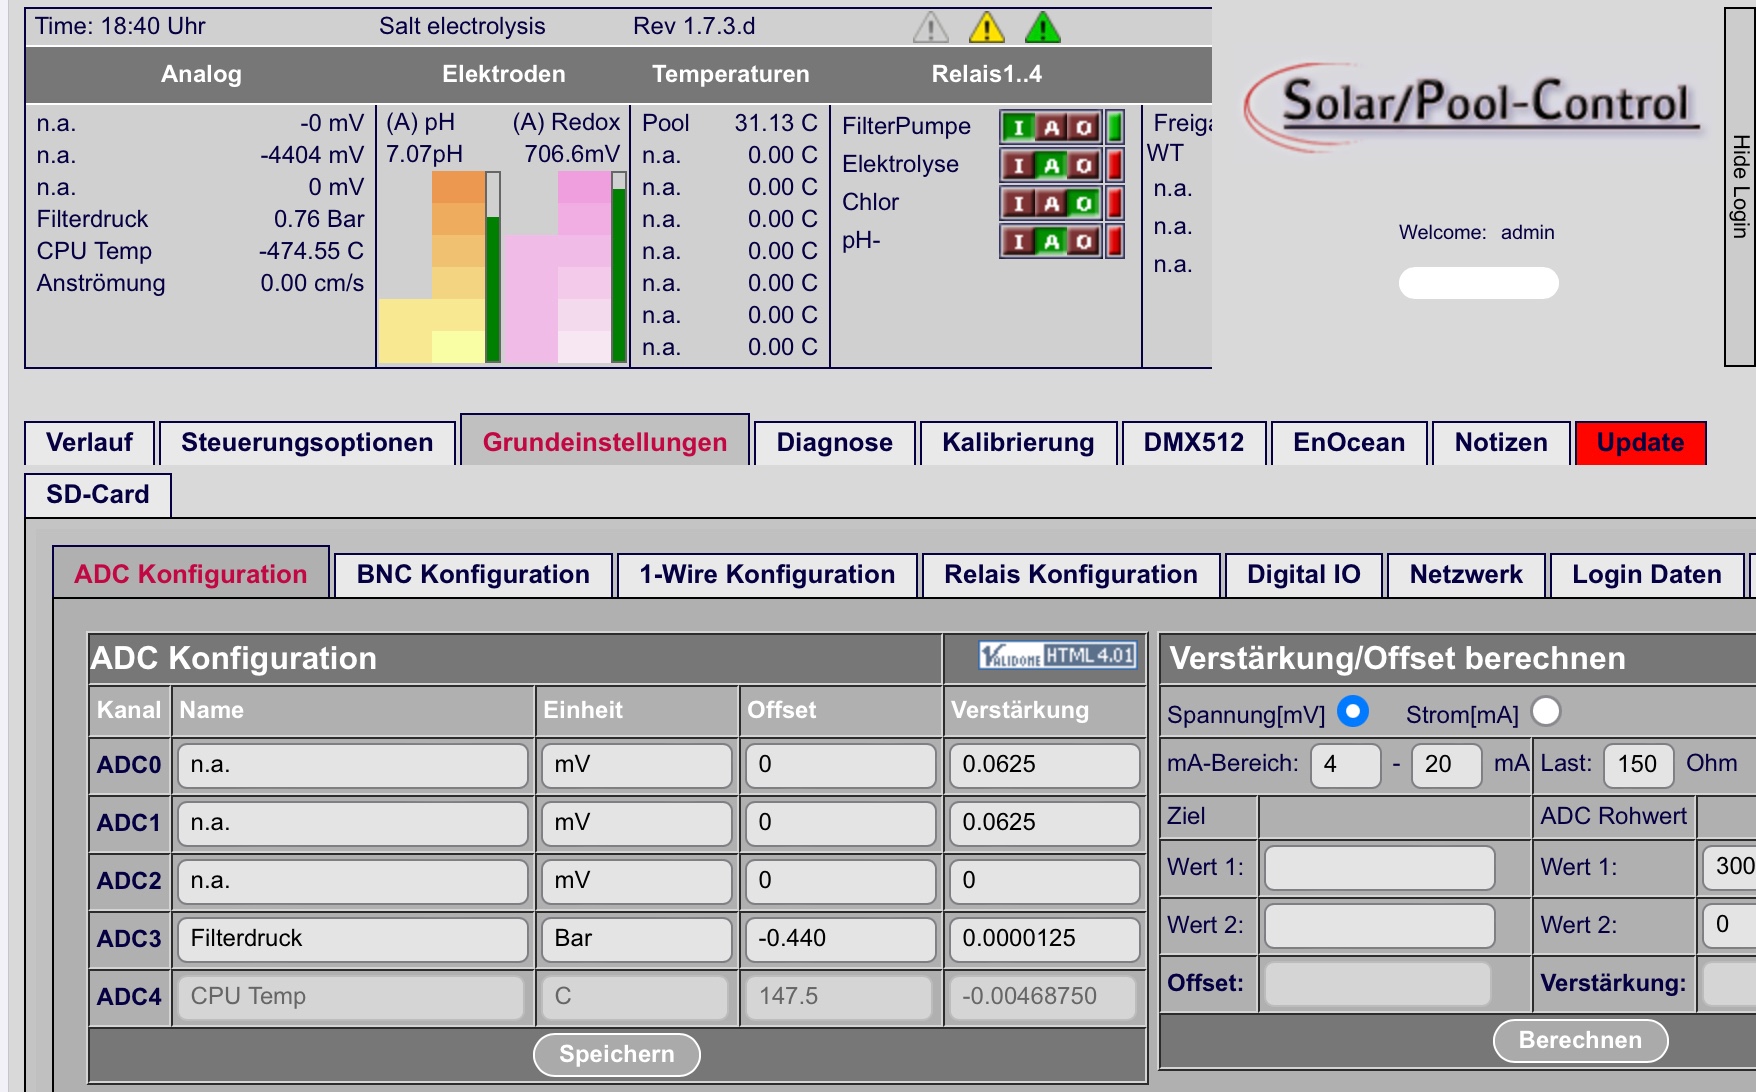Switch to the Diagnose tab
Viewport: 1756px width, 1092px height.
point(835,442)
